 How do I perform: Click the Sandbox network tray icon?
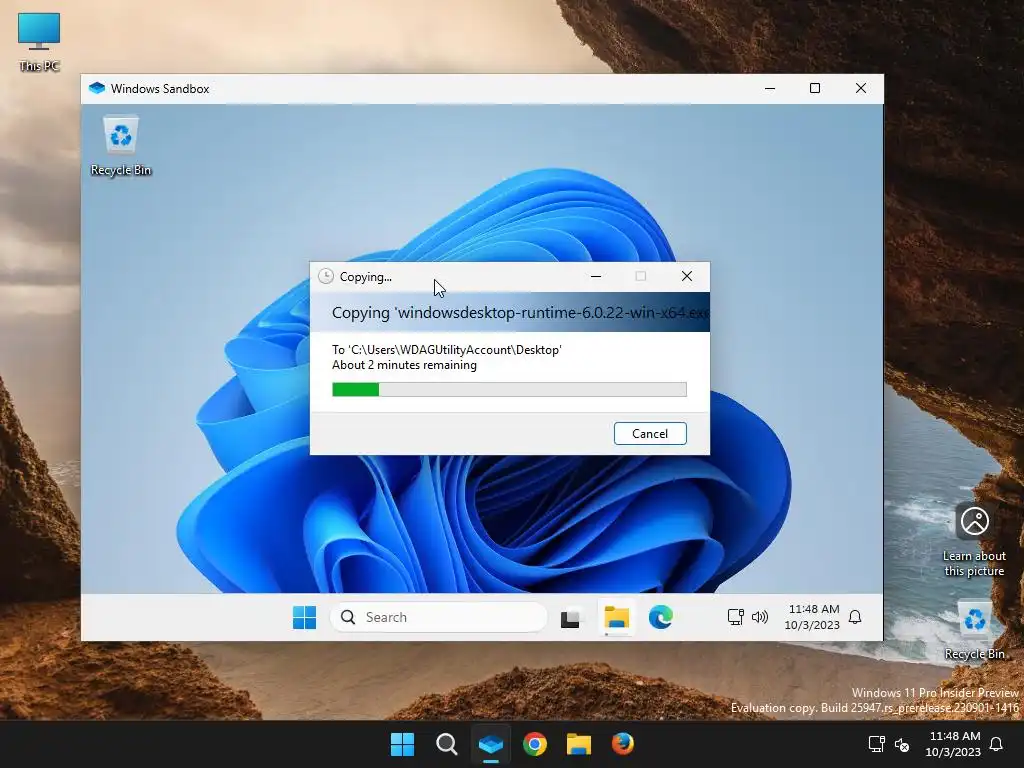(x=735, y=617)
